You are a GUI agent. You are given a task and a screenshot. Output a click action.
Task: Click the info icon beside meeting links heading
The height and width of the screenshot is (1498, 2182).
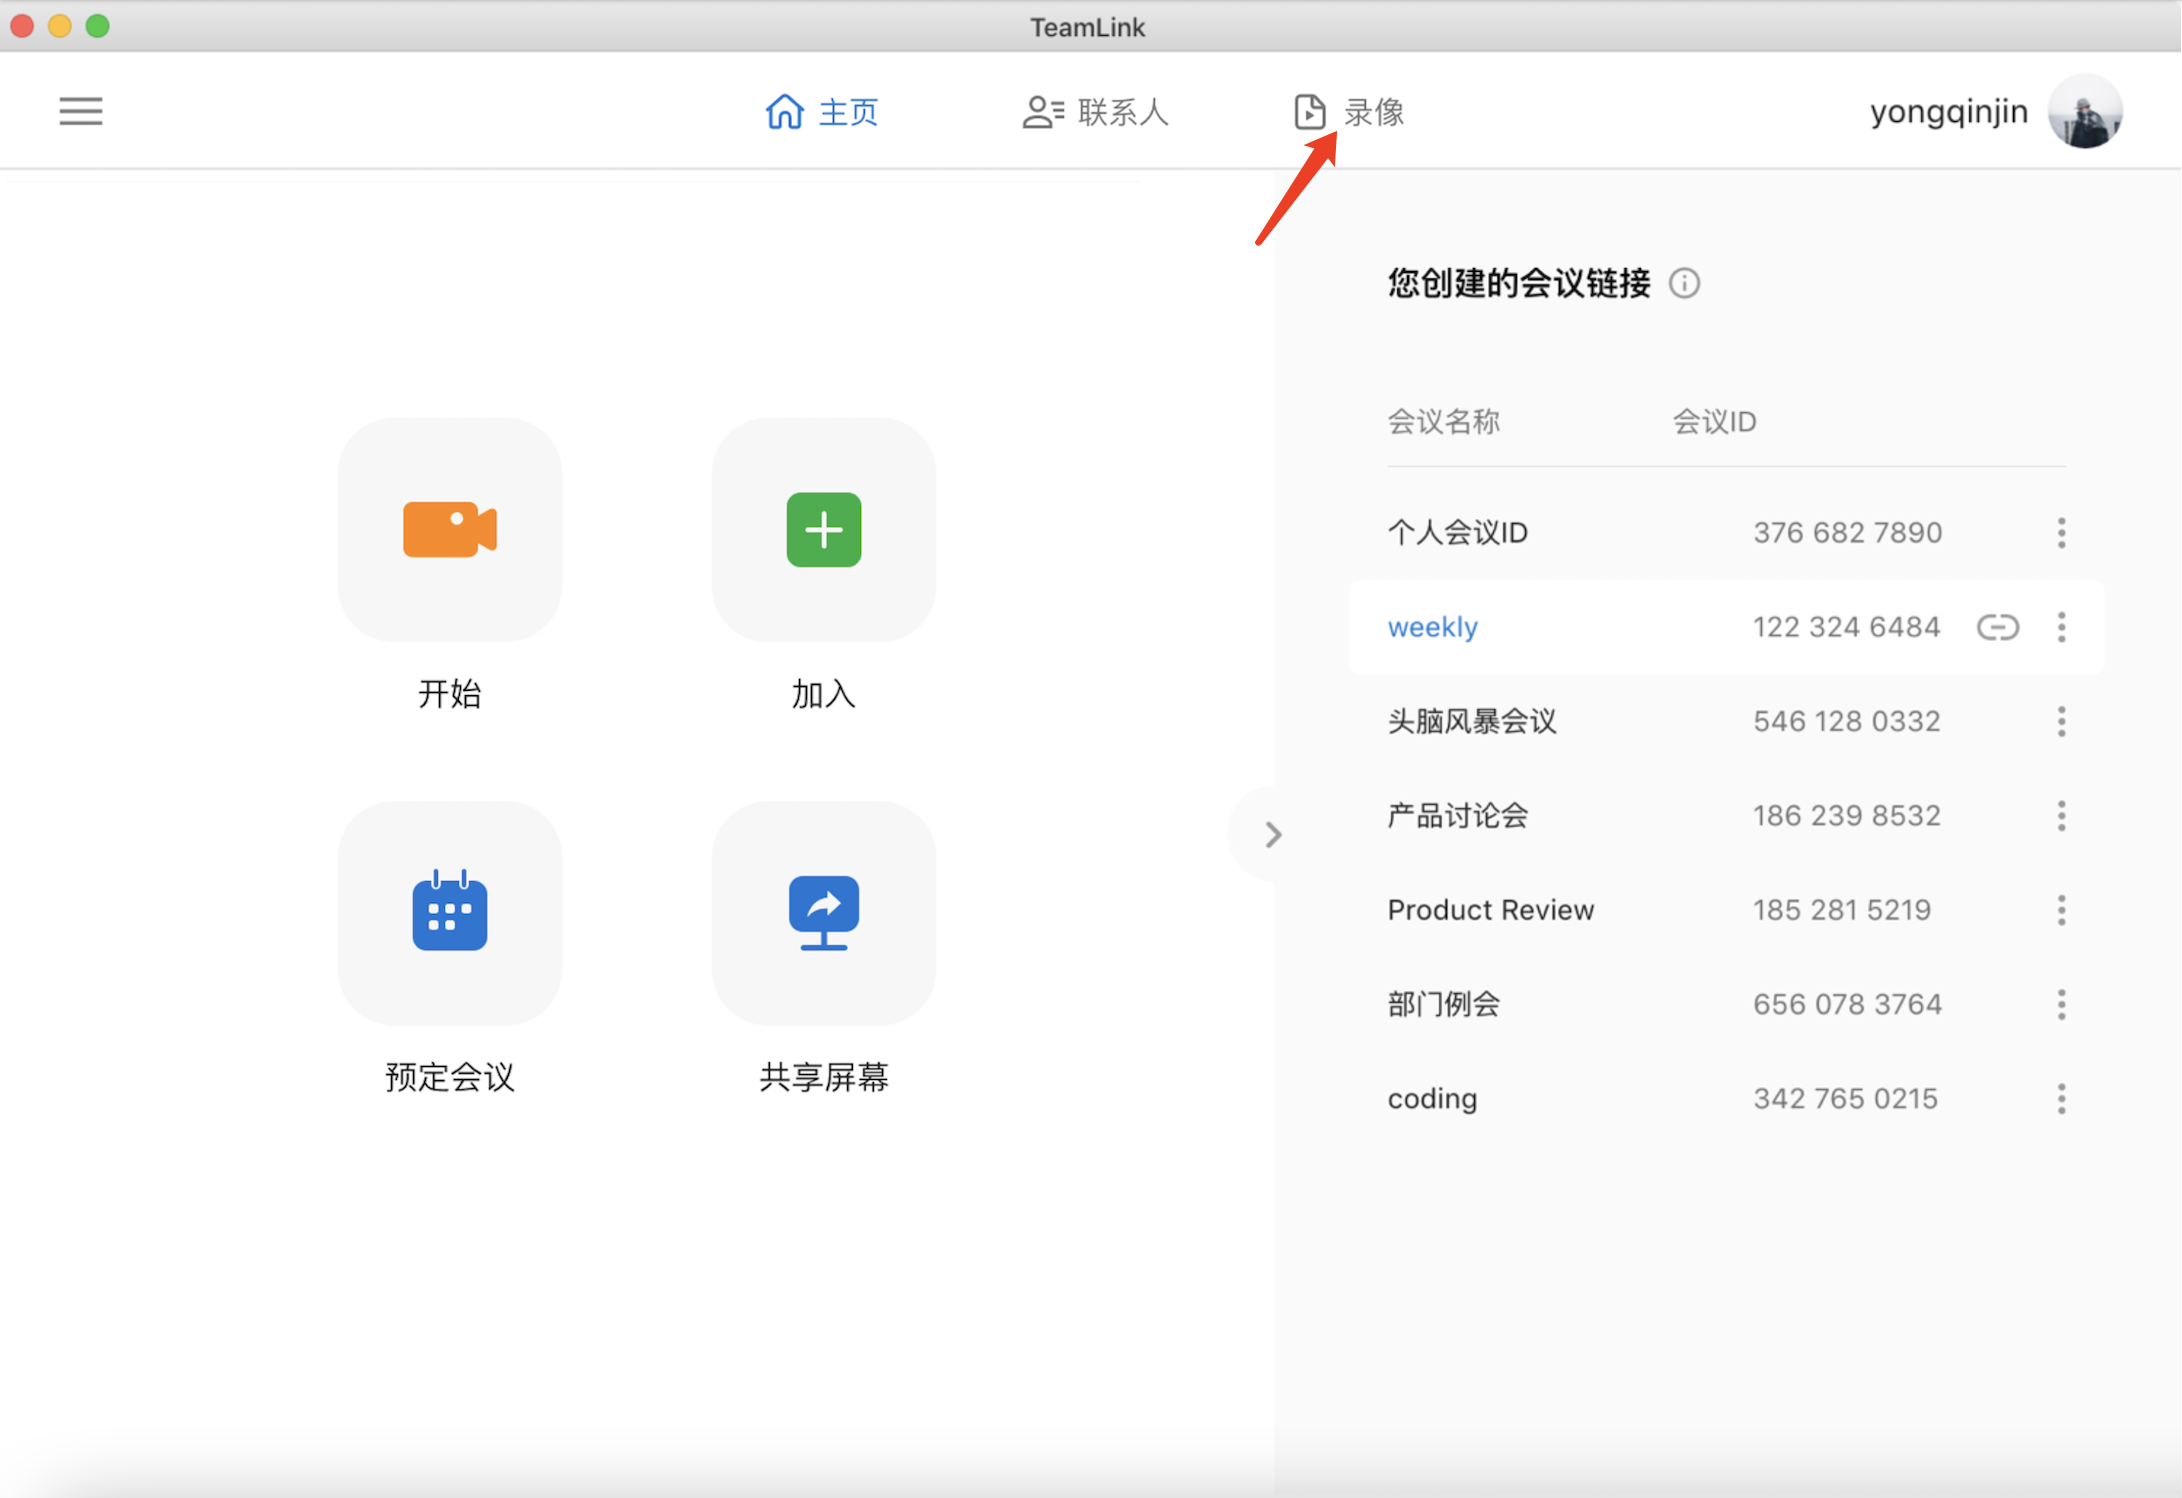pyautogui.click(x=1684, y=284)
